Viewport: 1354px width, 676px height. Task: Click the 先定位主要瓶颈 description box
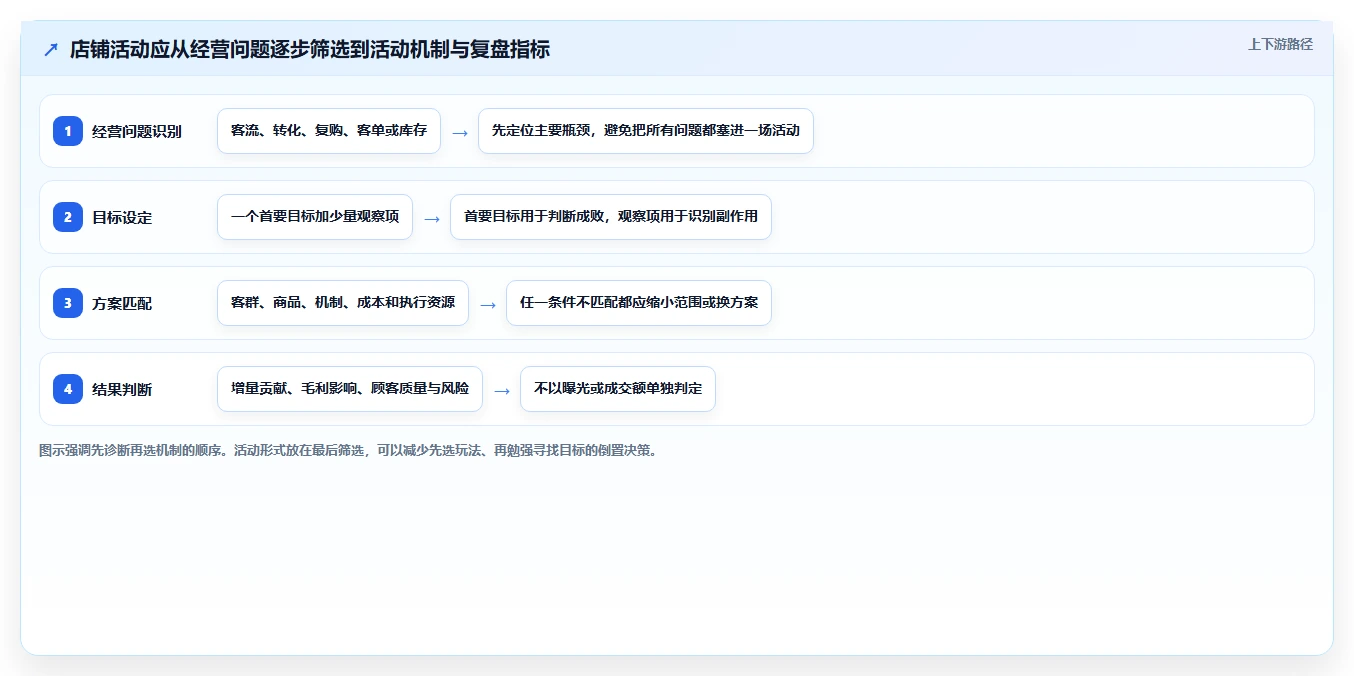[646, 131]
